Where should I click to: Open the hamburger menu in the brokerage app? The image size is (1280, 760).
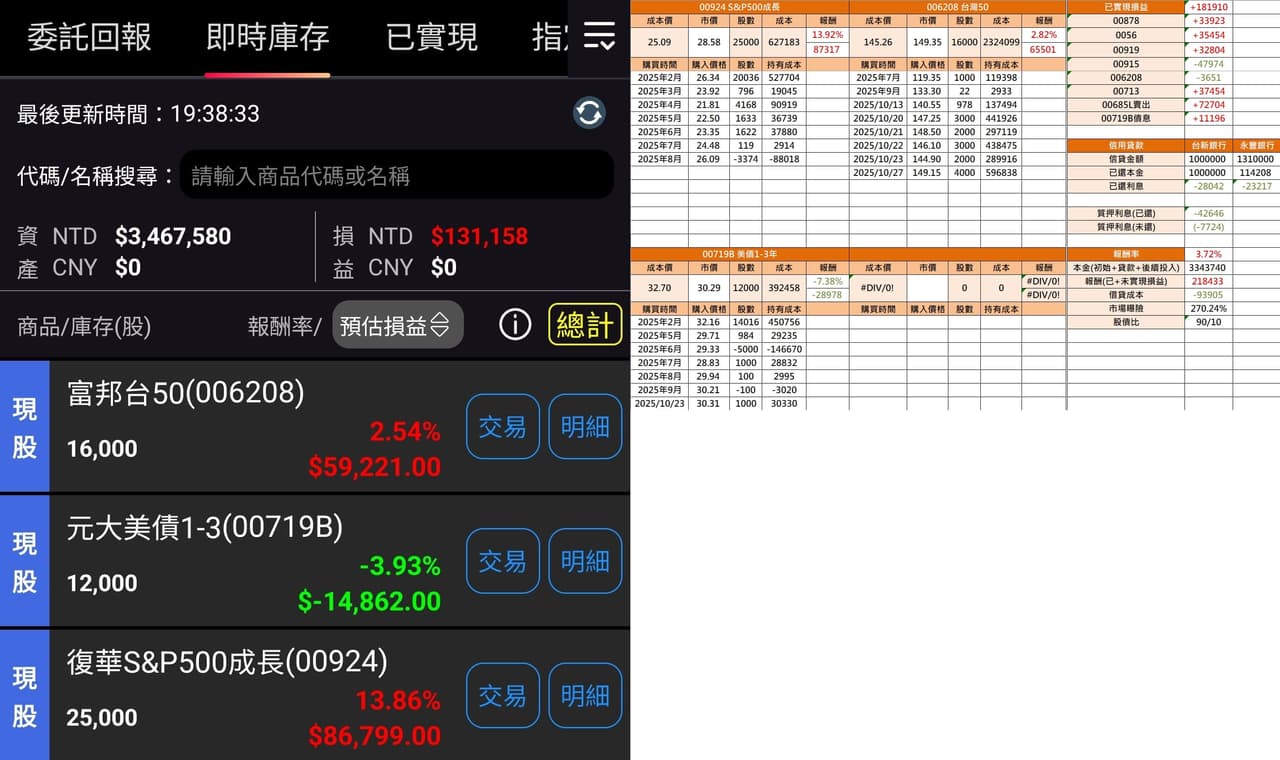[x=599, y=37]
